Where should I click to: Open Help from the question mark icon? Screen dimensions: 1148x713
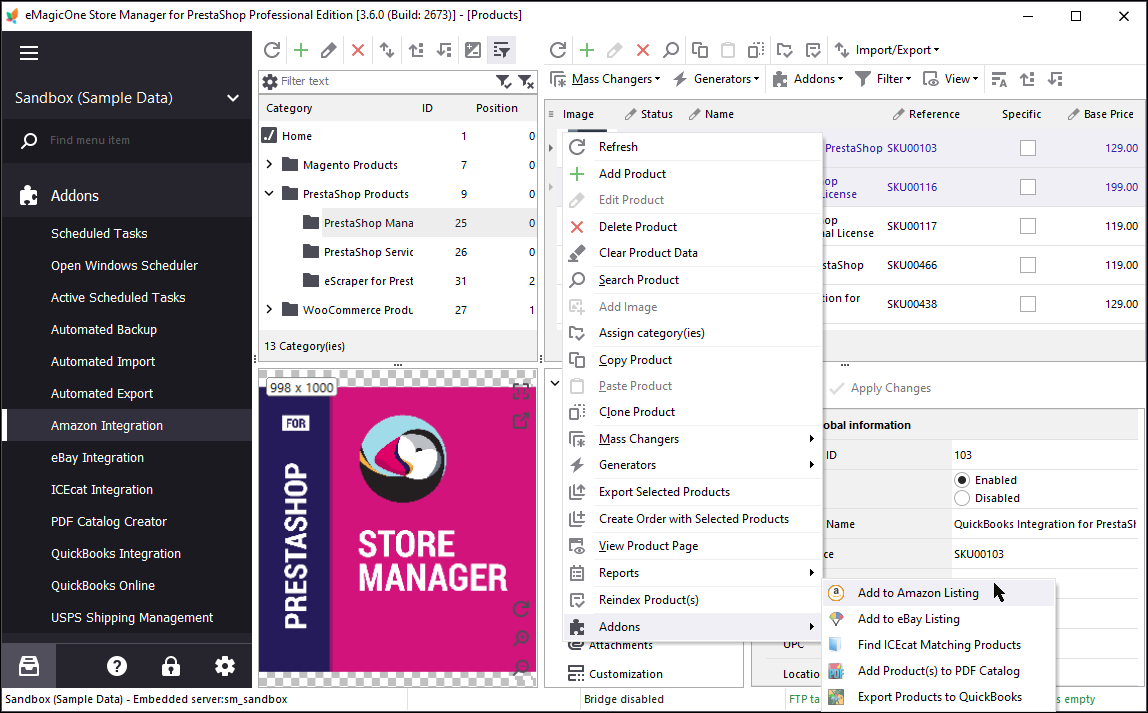pyautogui.click(x=117, y=666)
